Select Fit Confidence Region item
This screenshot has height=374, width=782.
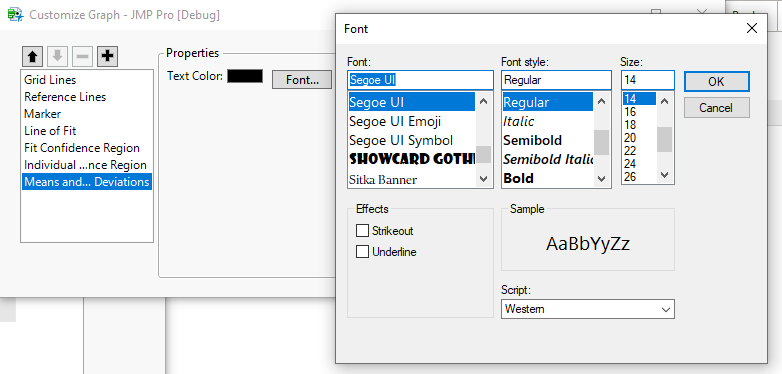86,148
